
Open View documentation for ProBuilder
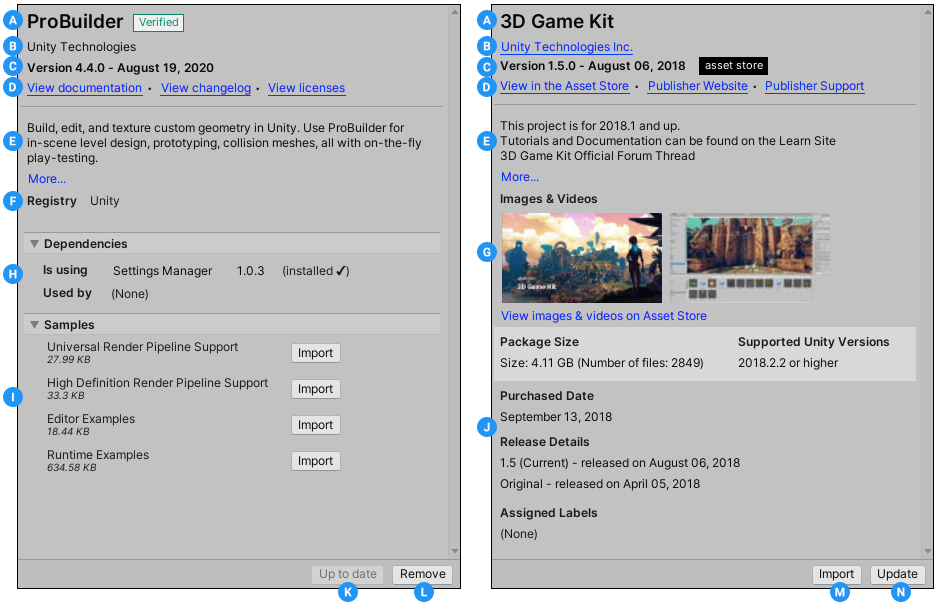[x=84, y=88]
